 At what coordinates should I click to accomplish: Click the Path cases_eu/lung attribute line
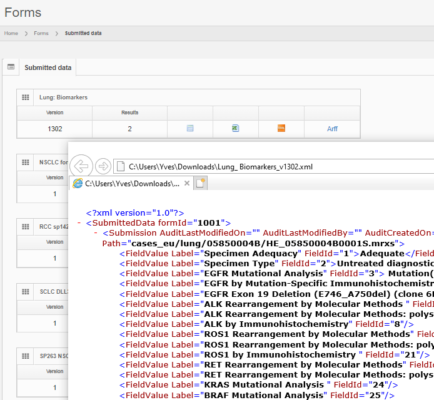click(253, 244)
